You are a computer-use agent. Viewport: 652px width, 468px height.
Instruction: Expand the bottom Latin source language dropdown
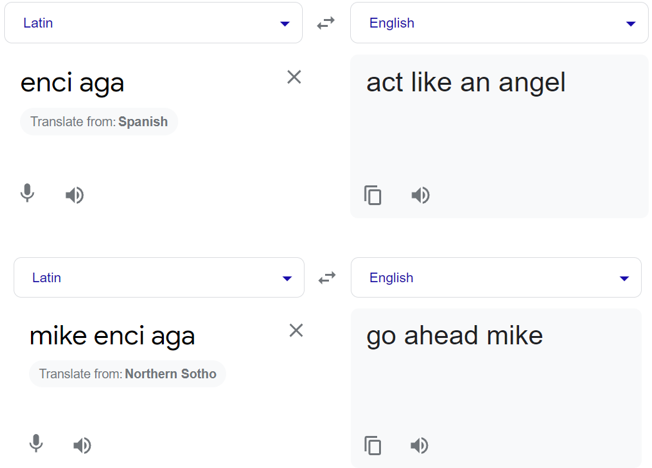tap(159, 277)
